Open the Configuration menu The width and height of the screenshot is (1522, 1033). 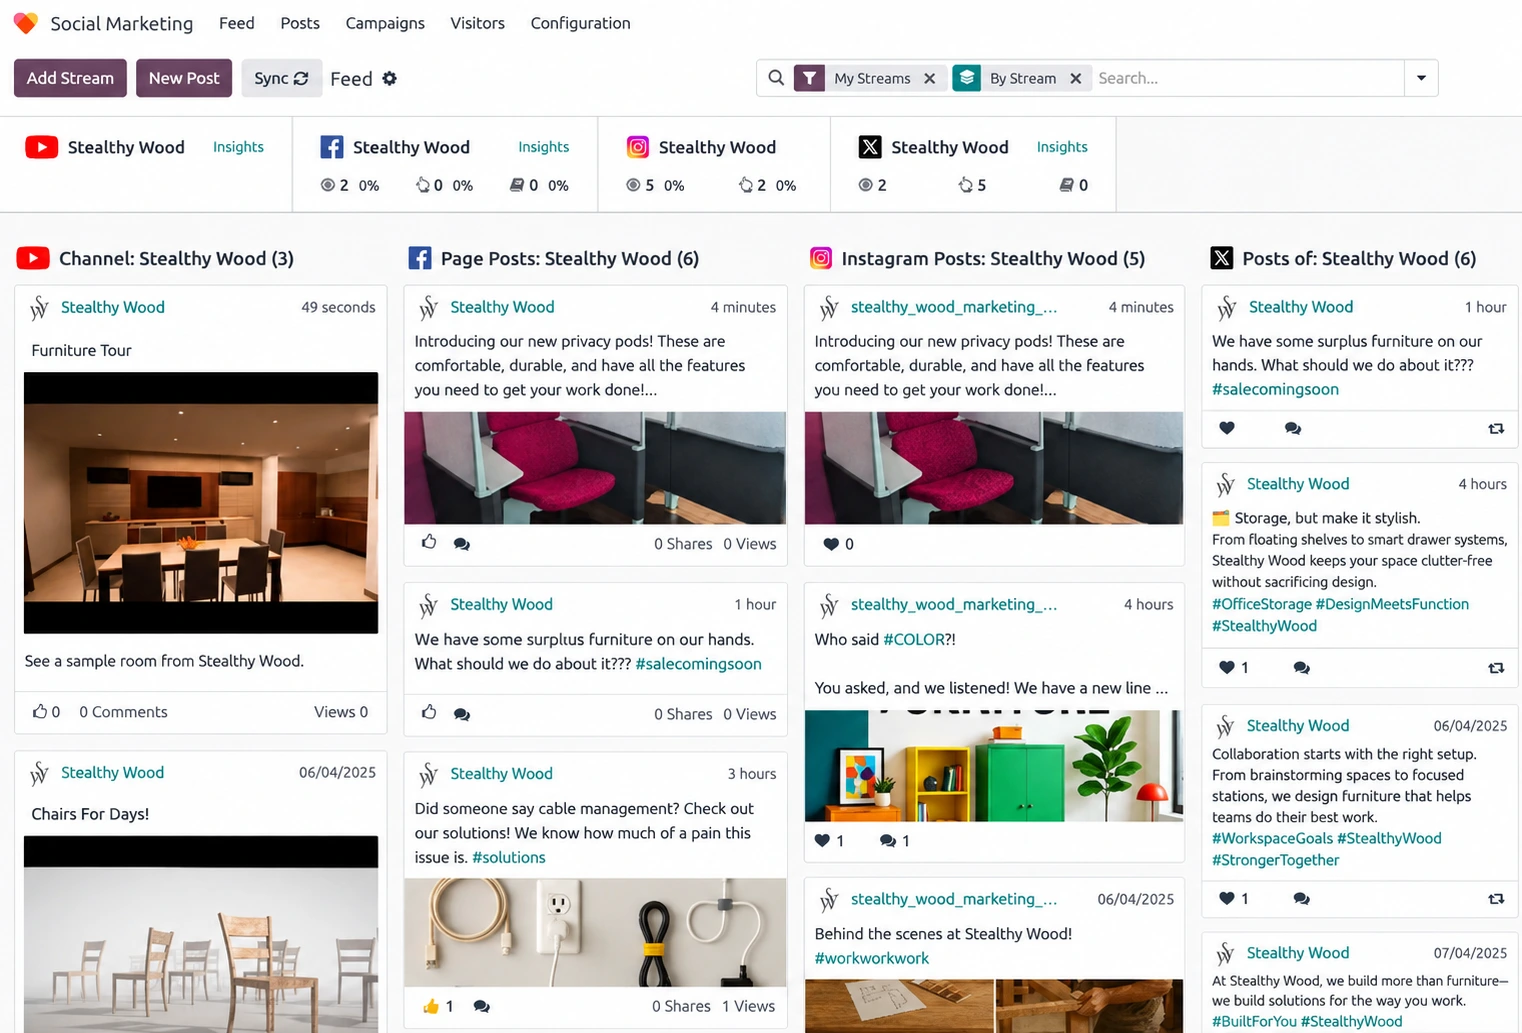(580, 23)
